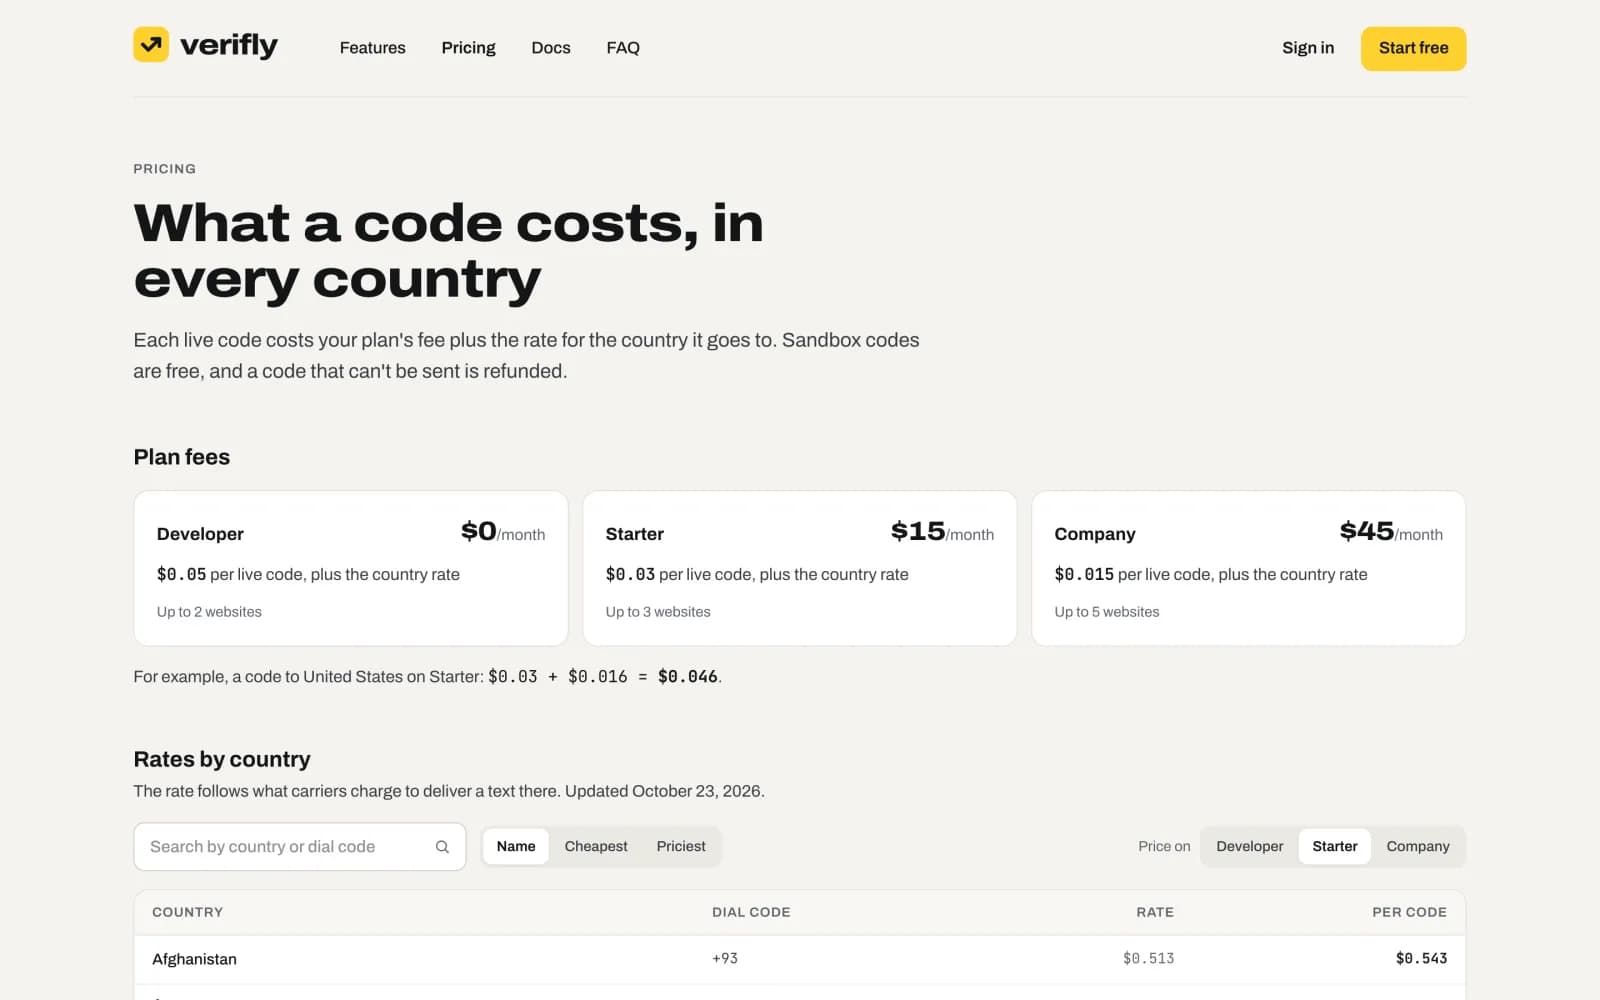
Task: Click the magnifier icon in search box
Action: pos(442,847)
